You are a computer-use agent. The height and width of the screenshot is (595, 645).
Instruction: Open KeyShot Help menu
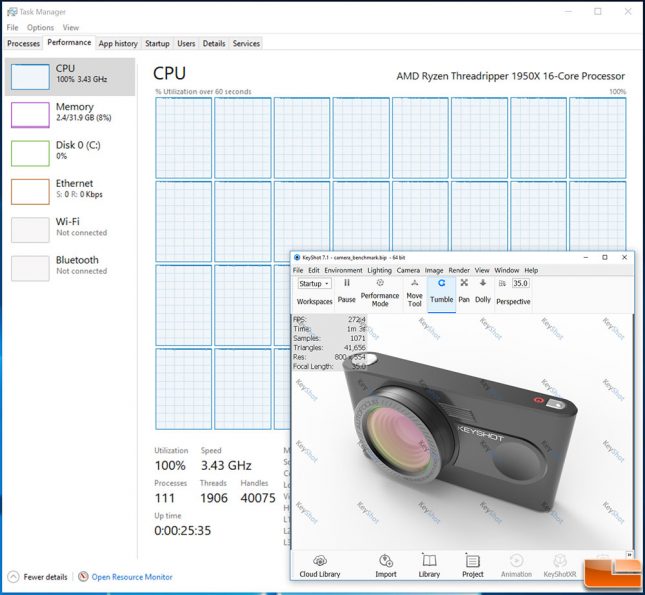[531, 270]
